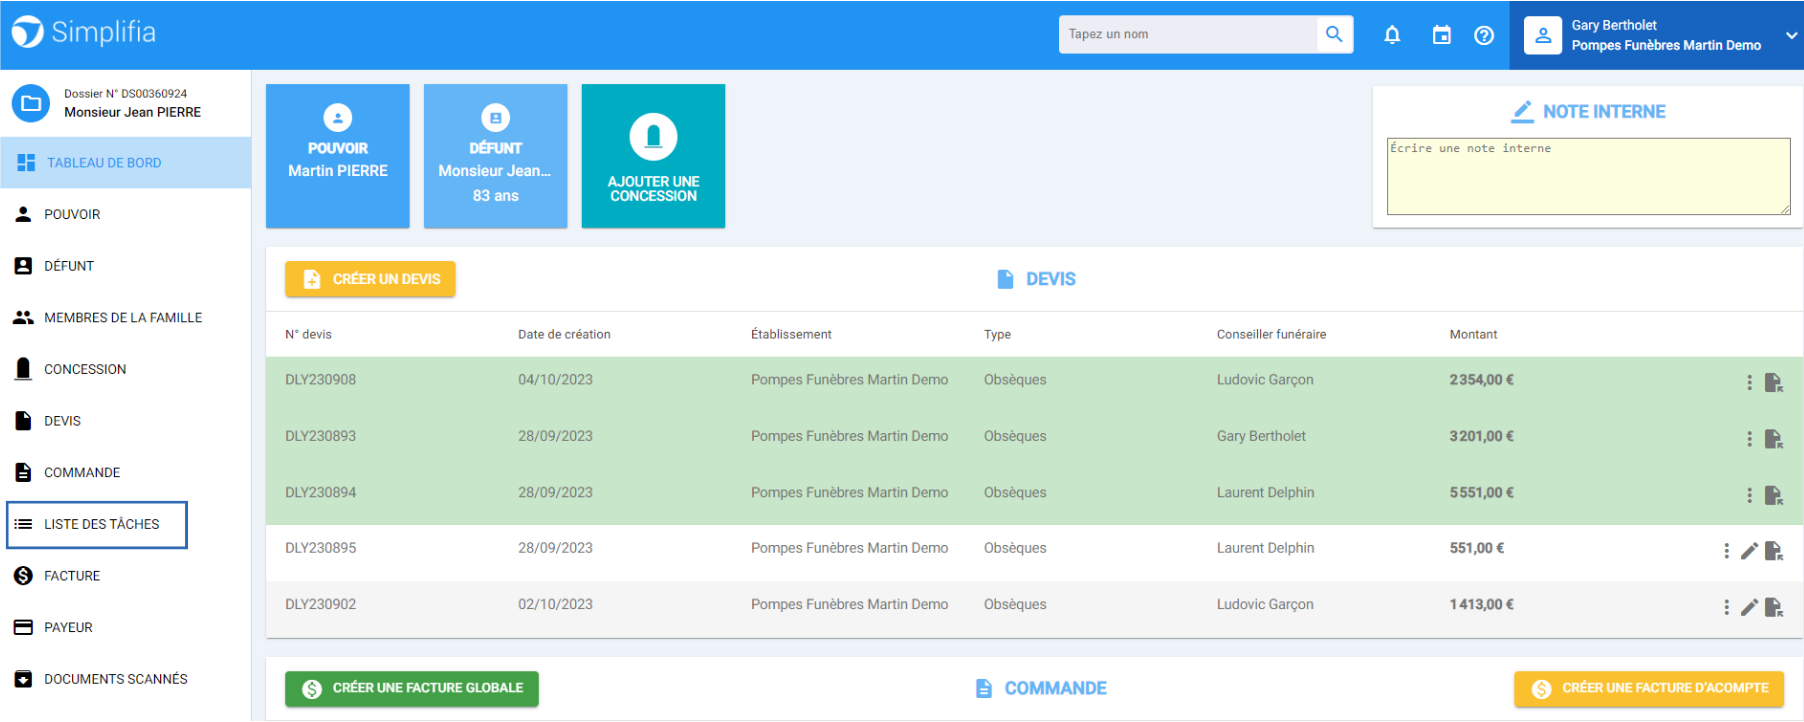The width and height of the screenshot is (1804, 722).
Task: Click Créer un devis button
Action: (x=370, y=279)
